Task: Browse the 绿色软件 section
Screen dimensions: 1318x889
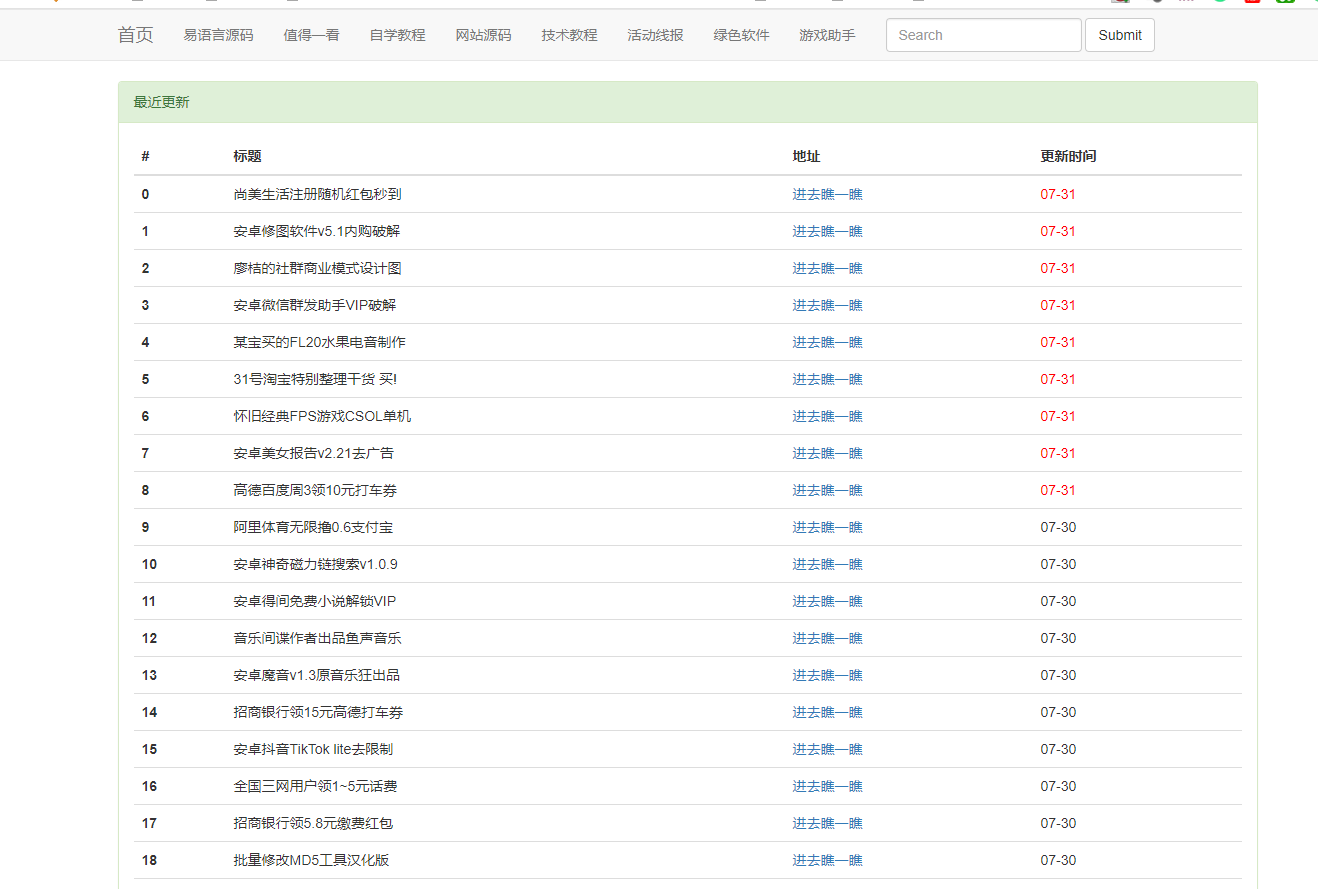Action: pos(741,34)
